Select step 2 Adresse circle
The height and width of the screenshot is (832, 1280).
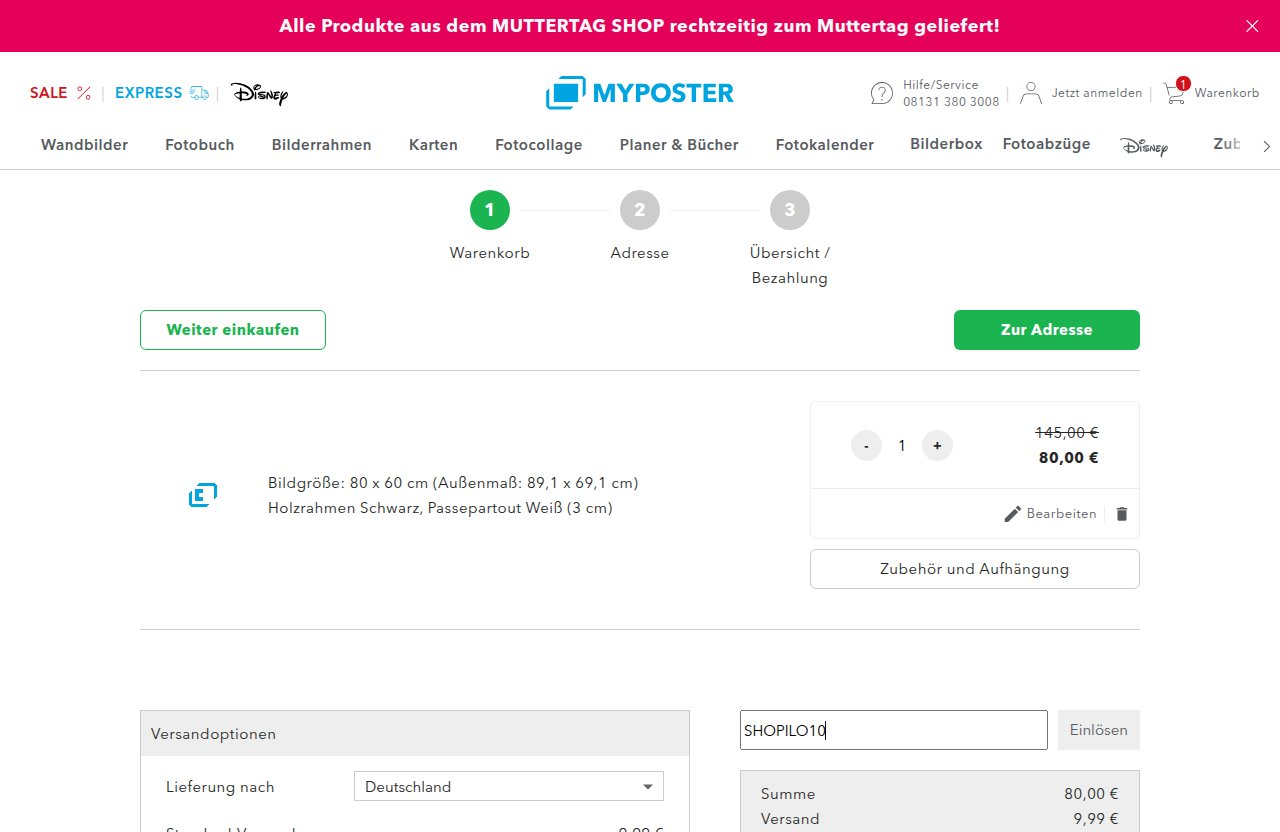click(x=640, y=210)
